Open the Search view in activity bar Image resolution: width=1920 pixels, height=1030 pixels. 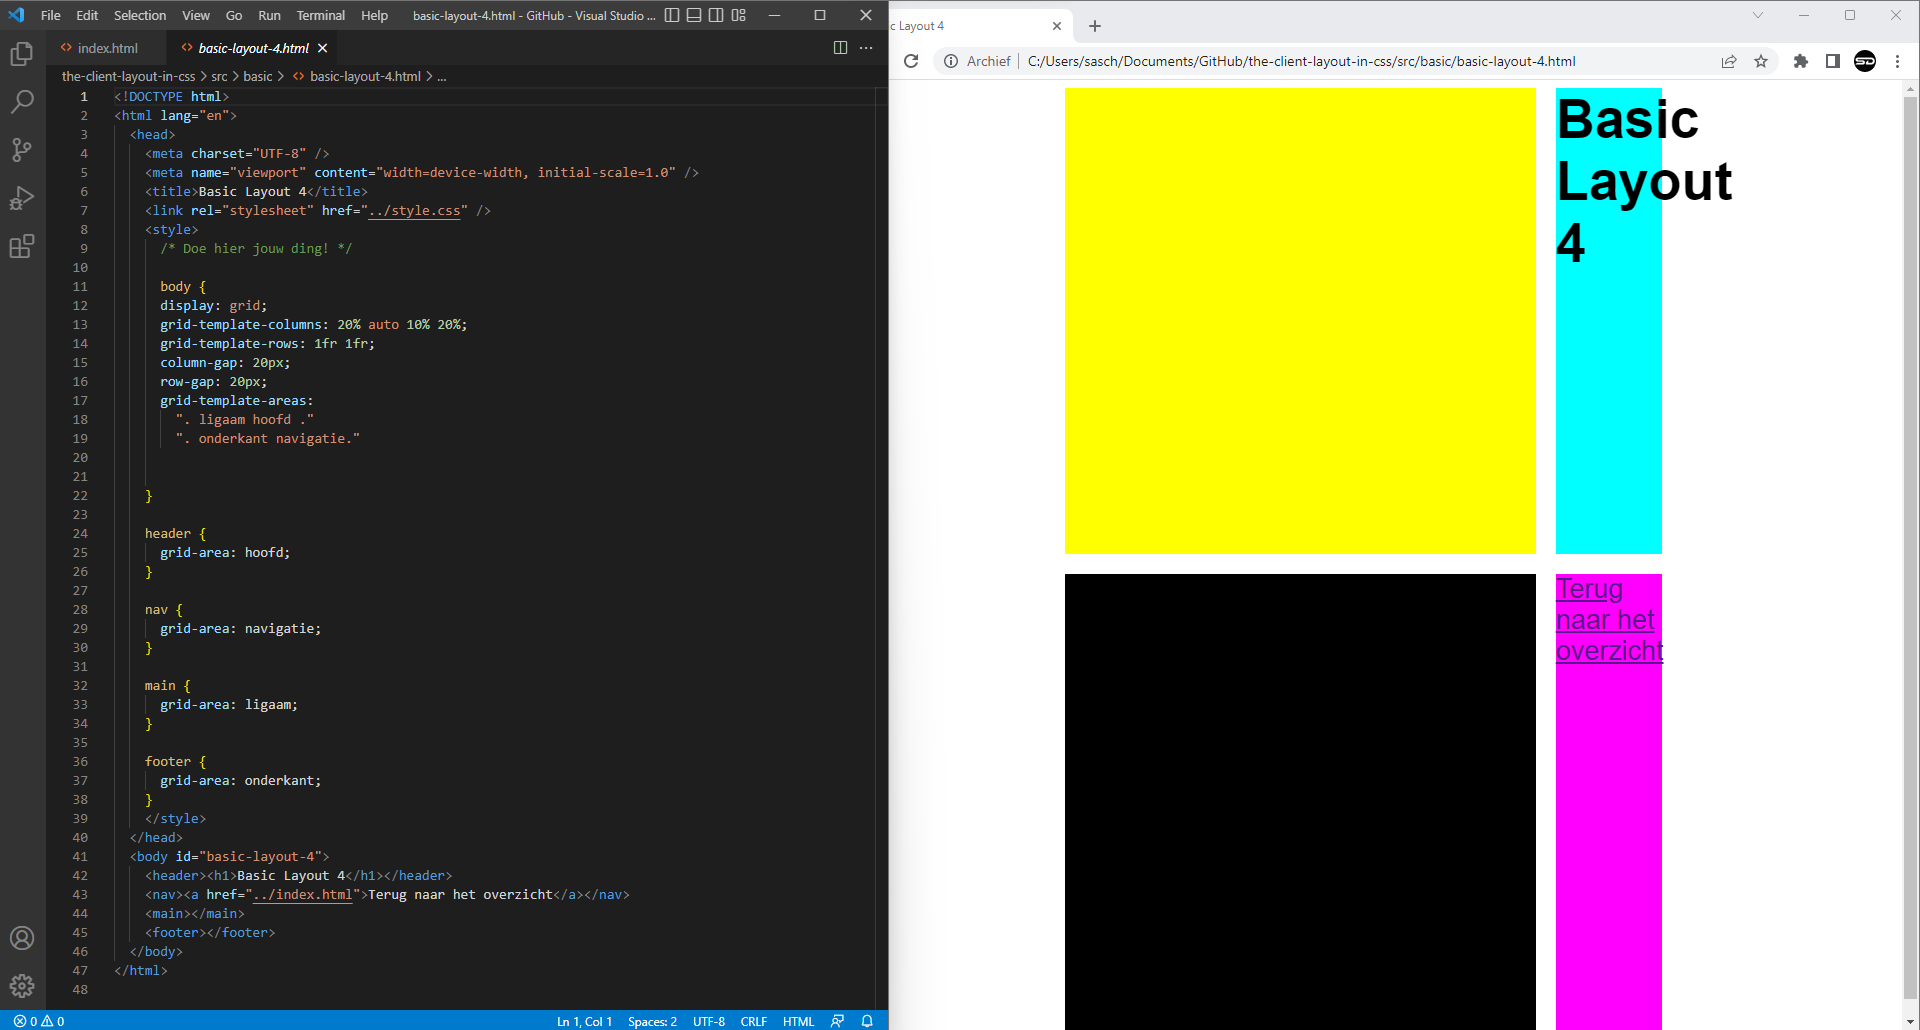coord(22,102)
